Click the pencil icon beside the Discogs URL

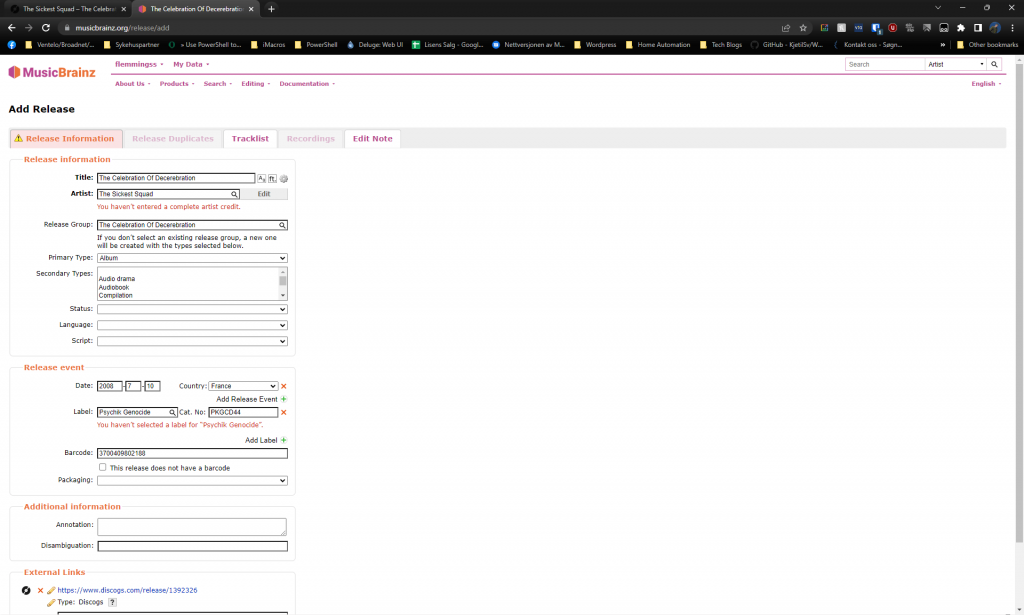[x=50, y=590]
